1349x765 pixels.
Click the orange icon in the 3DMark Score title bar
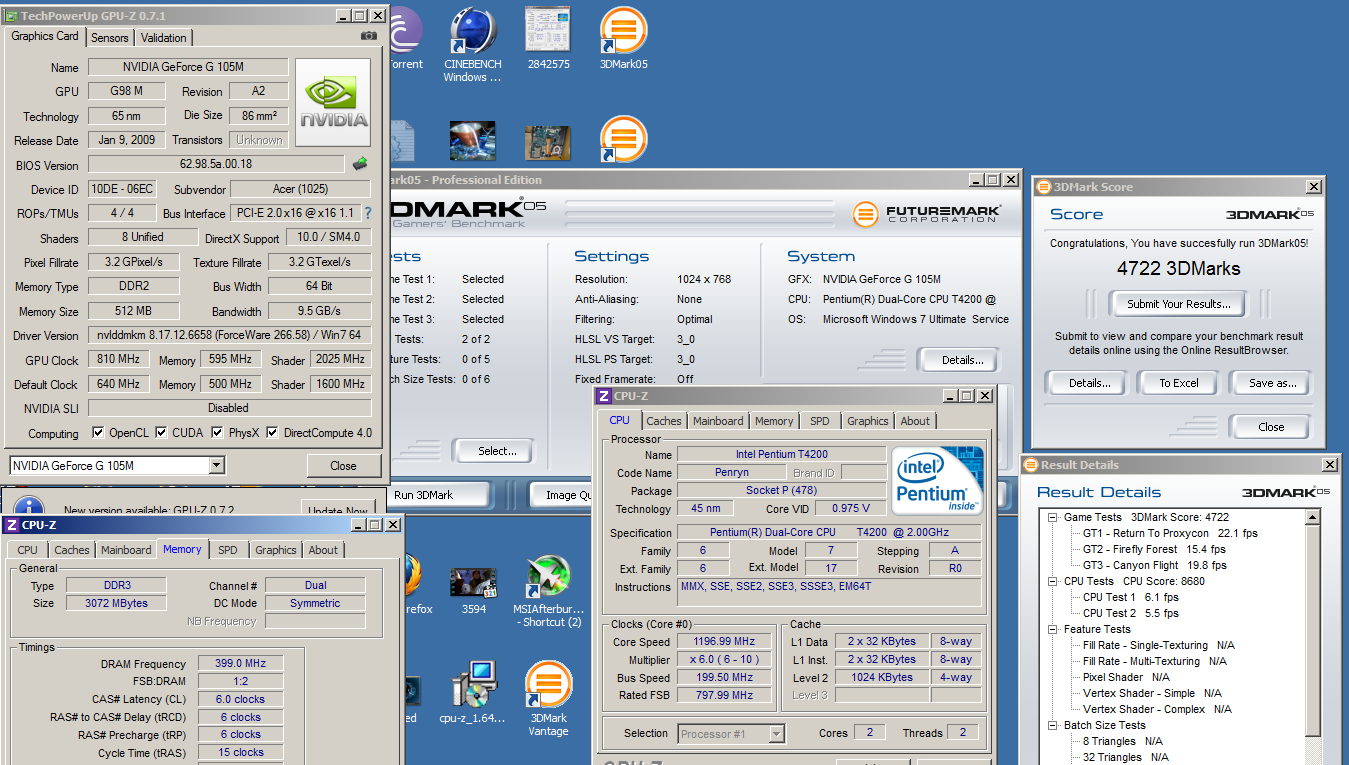coord(1043,187)
